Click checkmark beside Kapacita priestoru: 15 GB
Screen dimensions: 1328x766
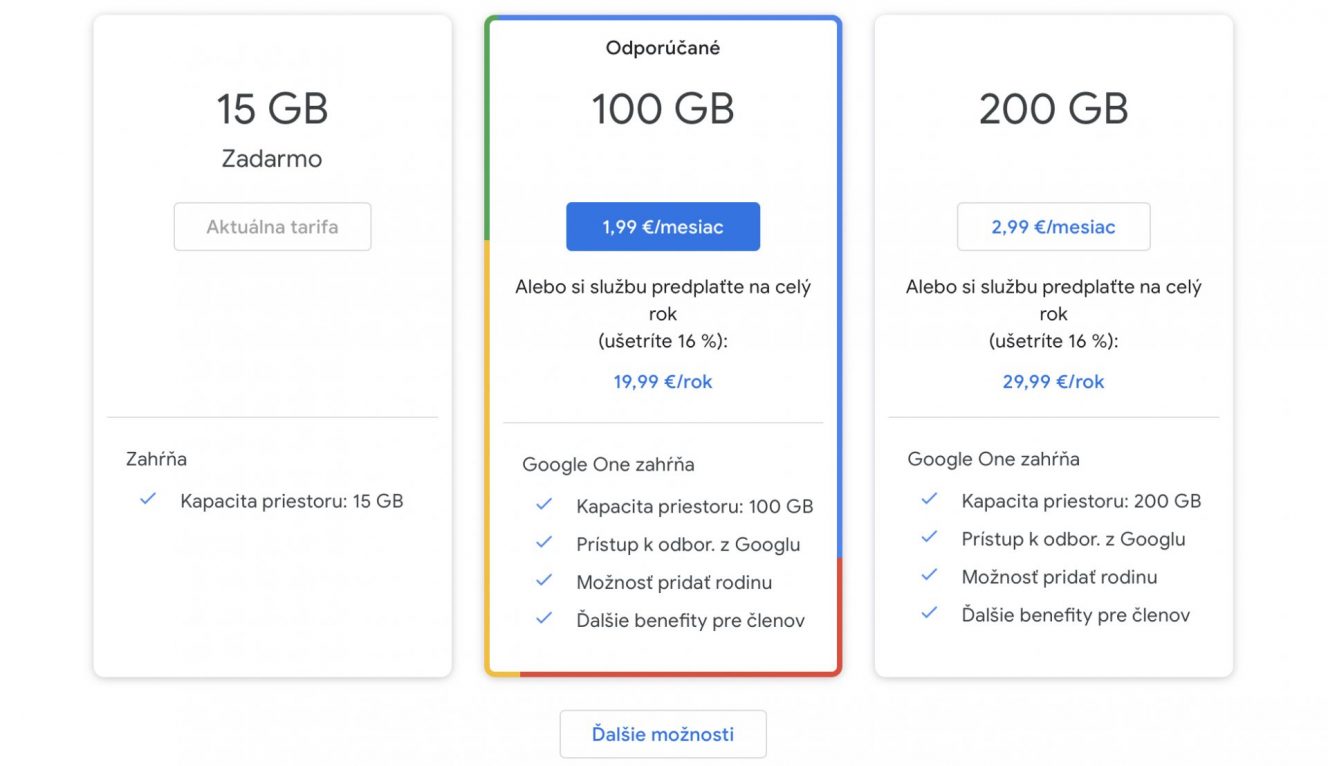[148, 498]
